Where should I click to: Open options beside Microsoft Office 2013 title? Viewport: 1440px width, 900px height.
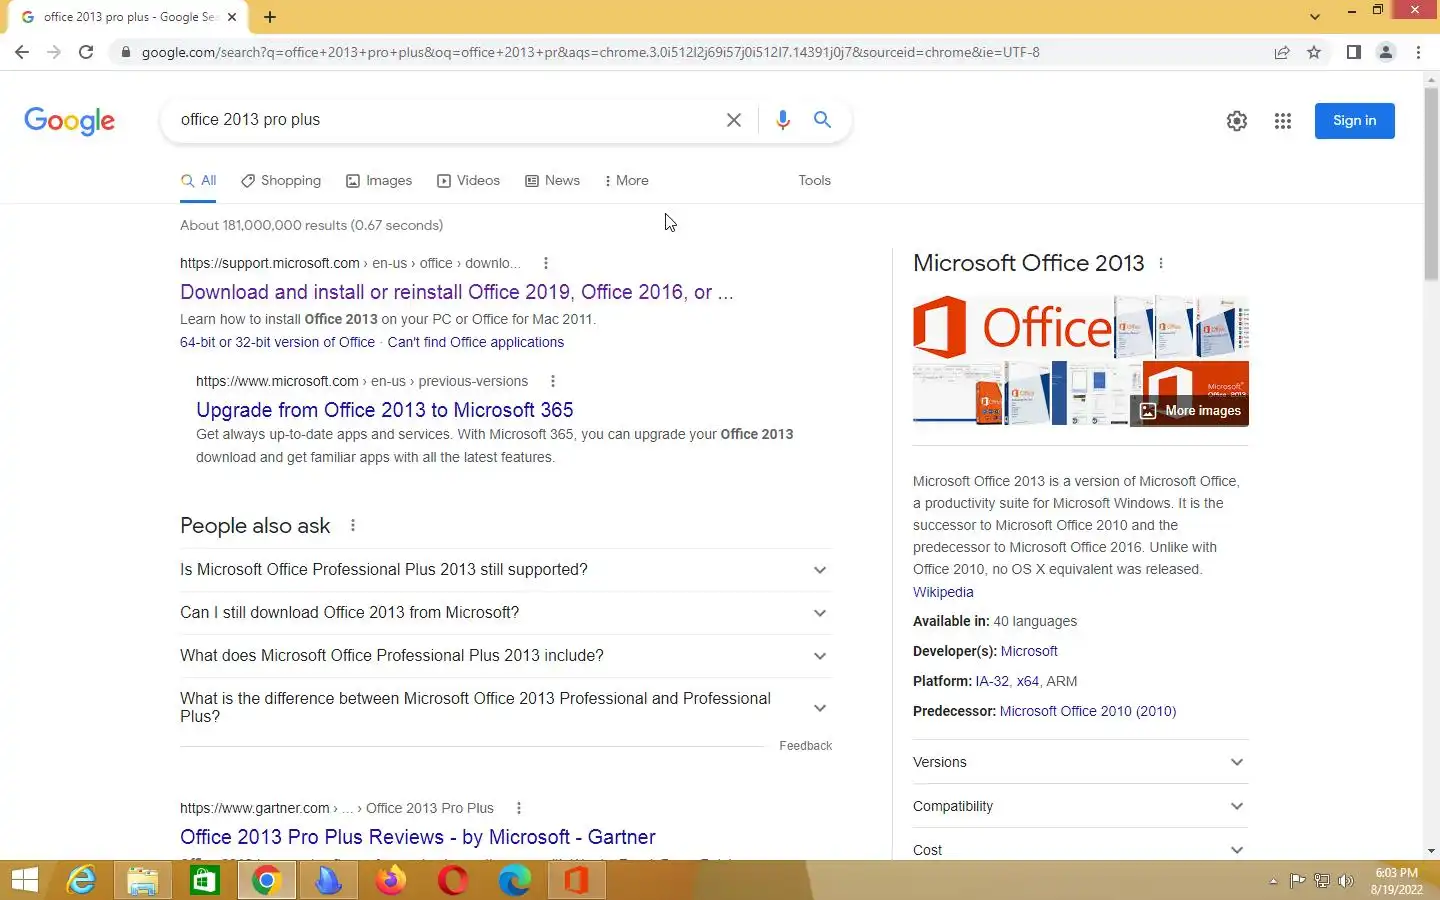[x=1160, y=263]
